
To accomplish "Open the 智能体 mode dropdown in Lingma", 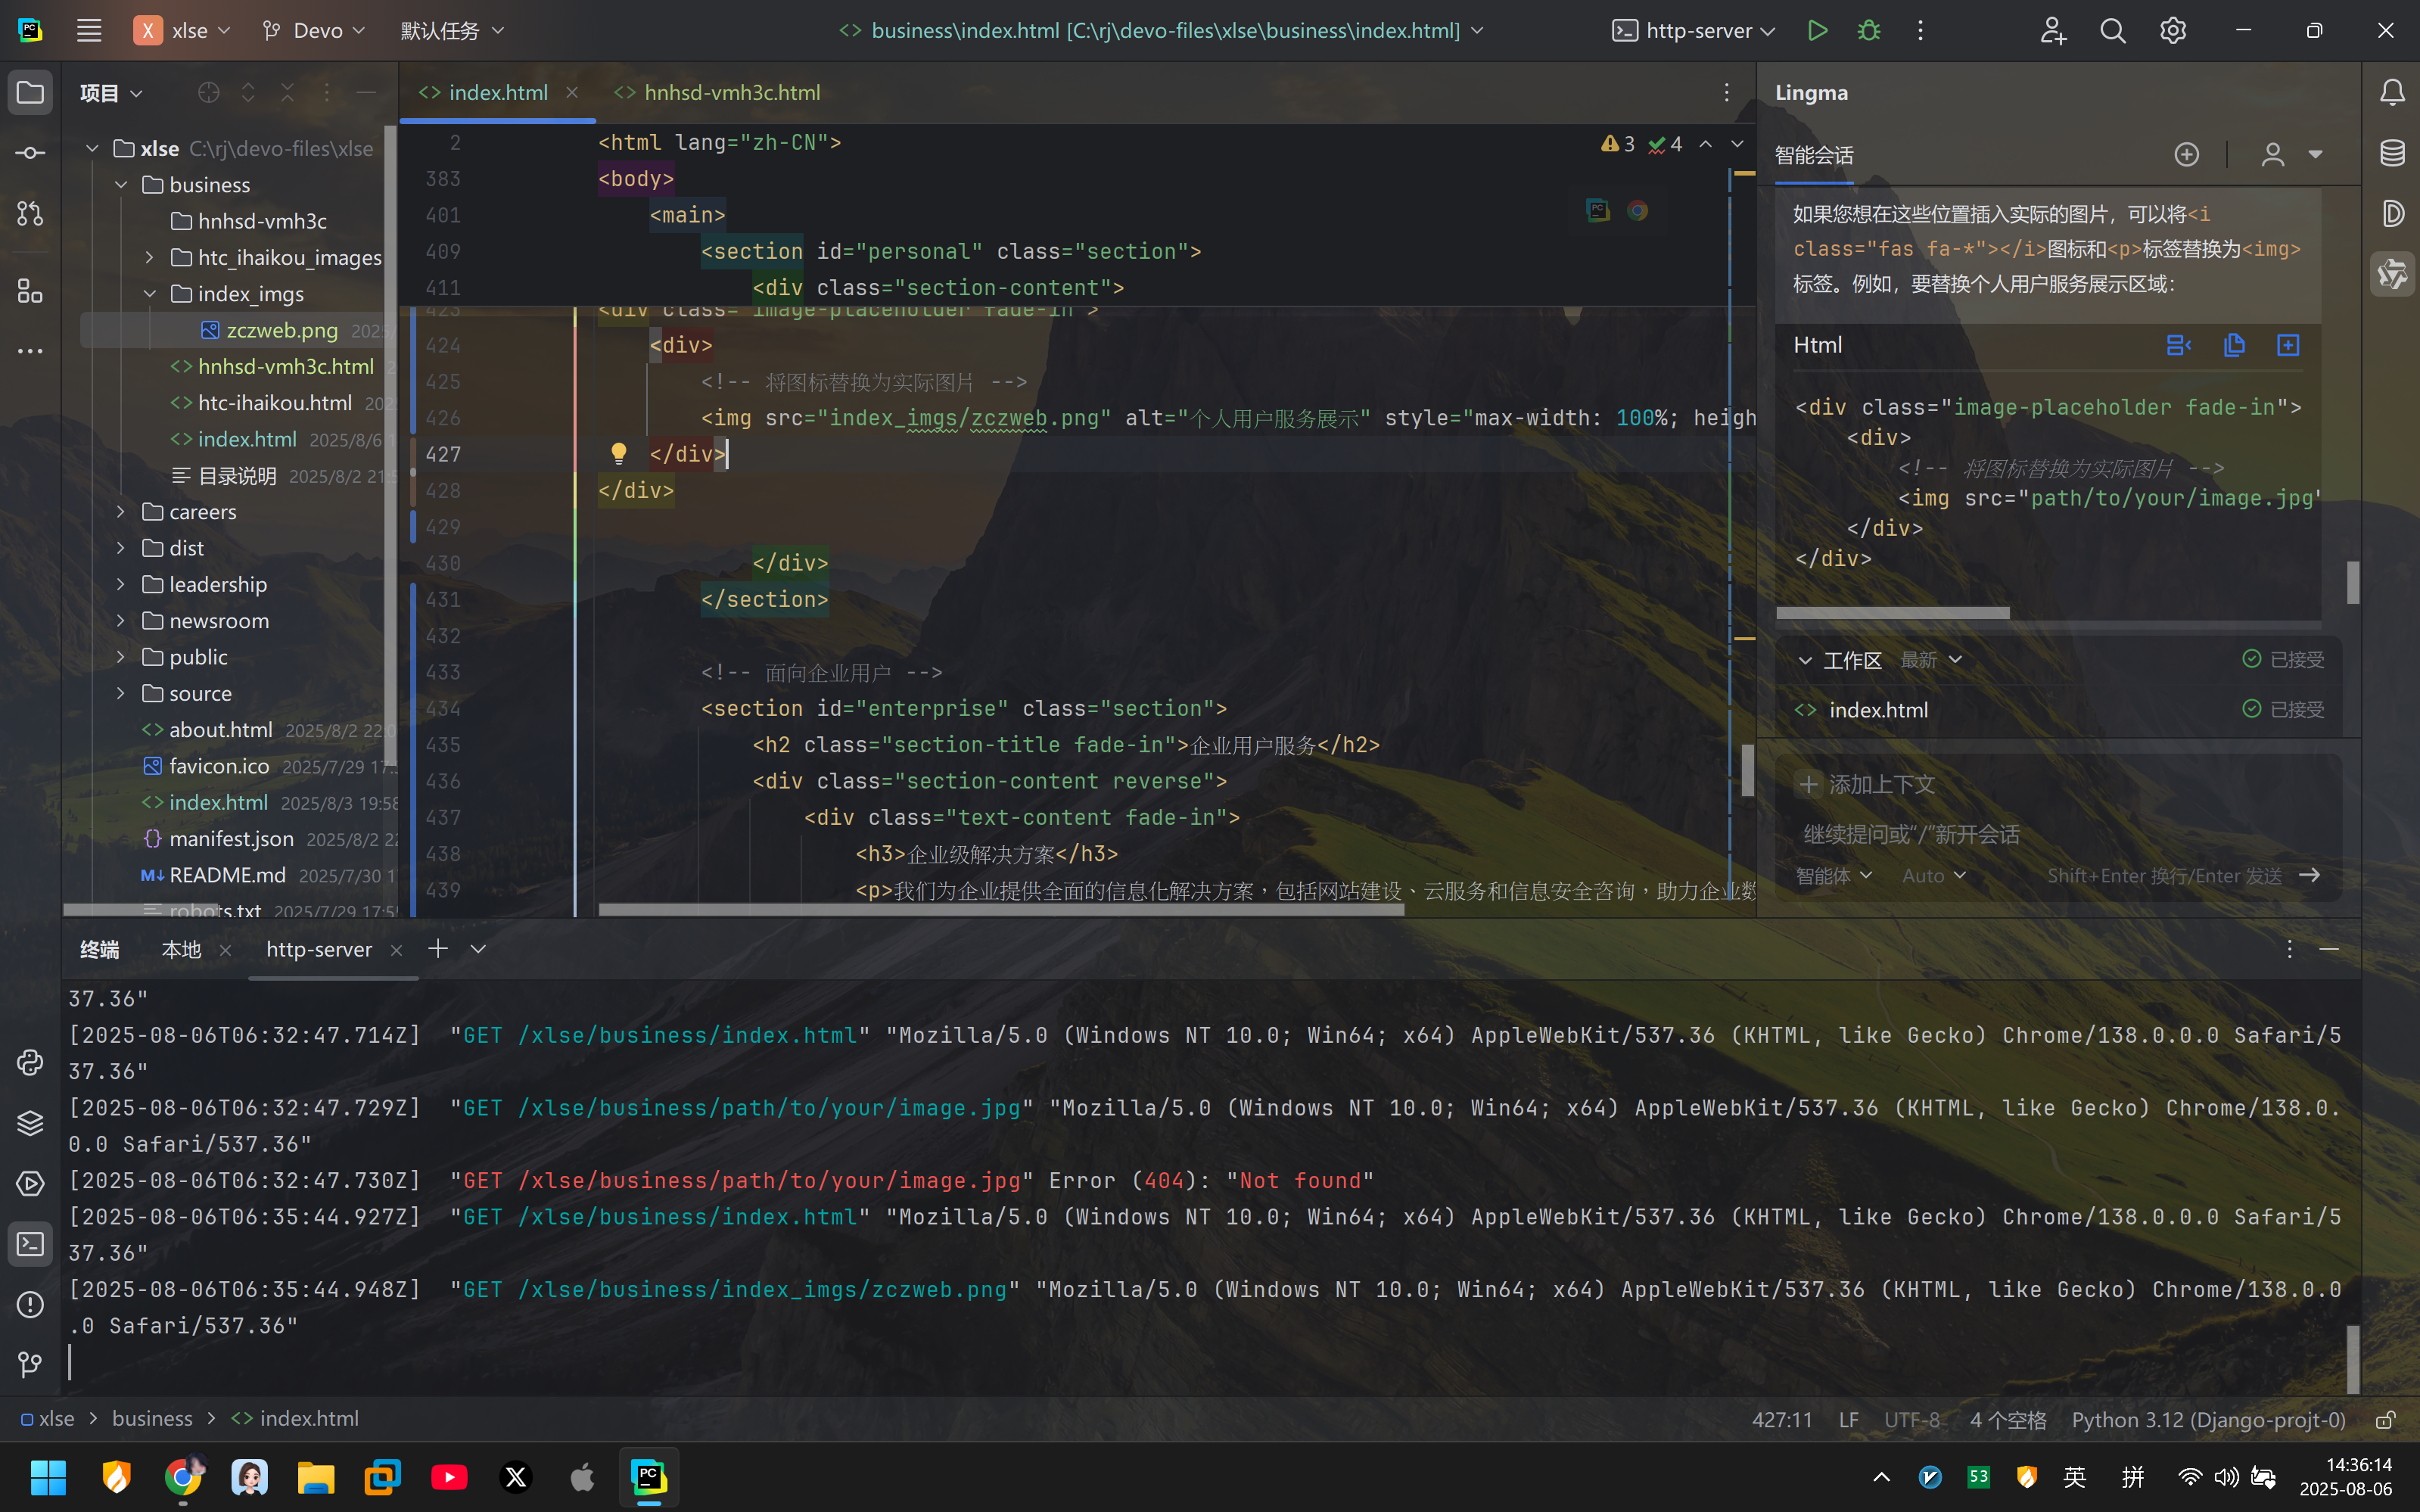I will coord(1833,876).
